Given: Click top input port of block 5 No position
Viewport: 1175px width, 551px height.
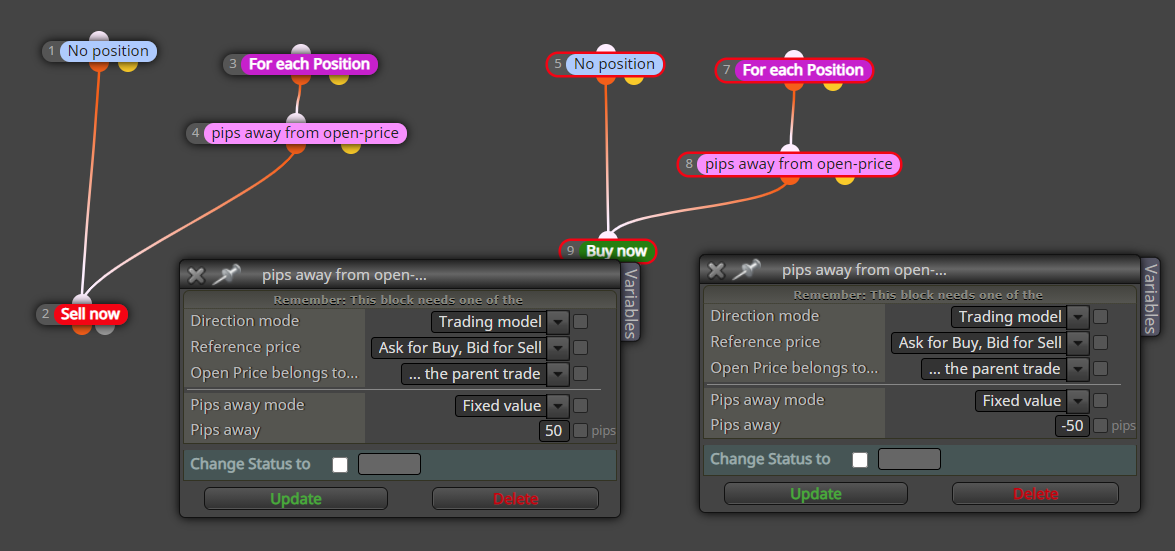Looking at the screenshot, I should (605, 49).
